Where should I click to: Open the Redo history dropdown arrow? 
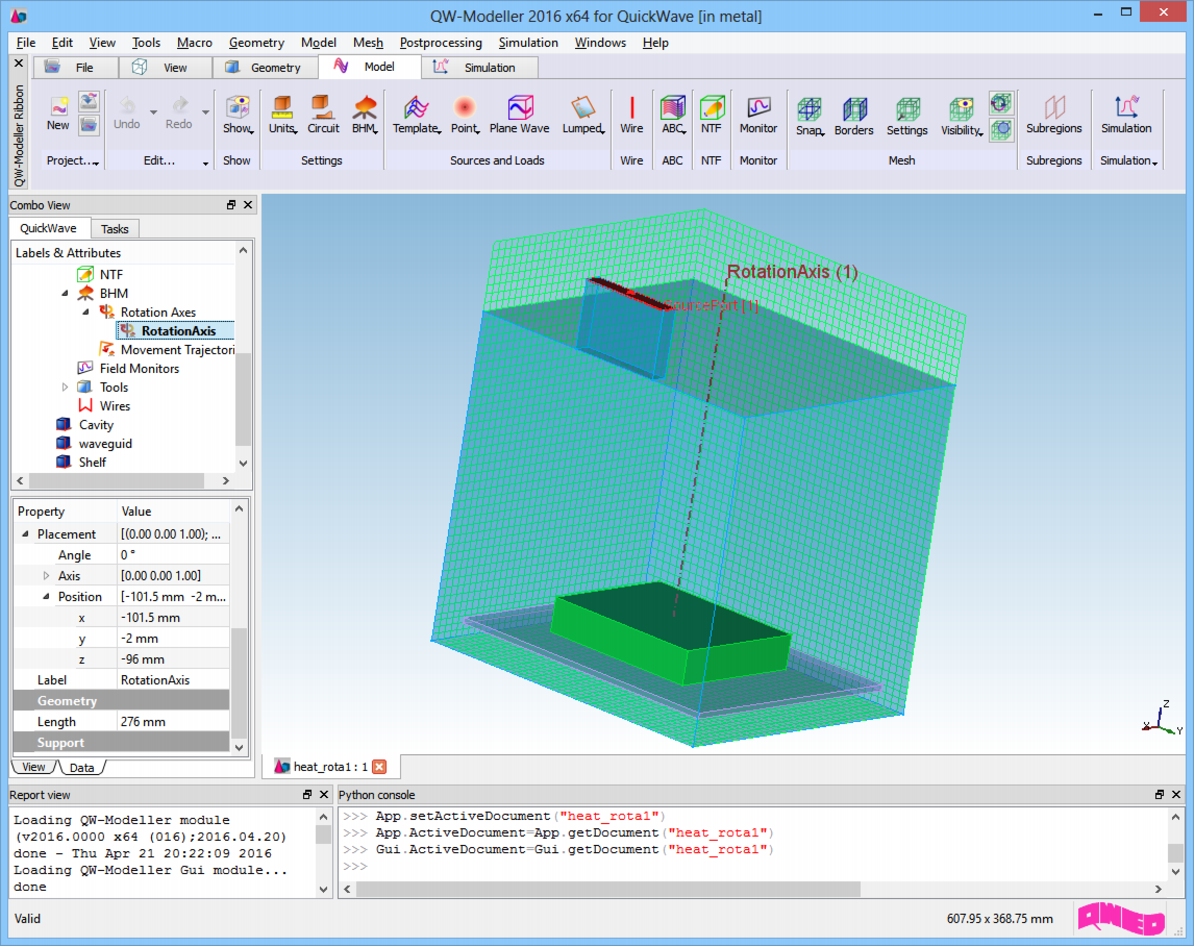point(205,112)
